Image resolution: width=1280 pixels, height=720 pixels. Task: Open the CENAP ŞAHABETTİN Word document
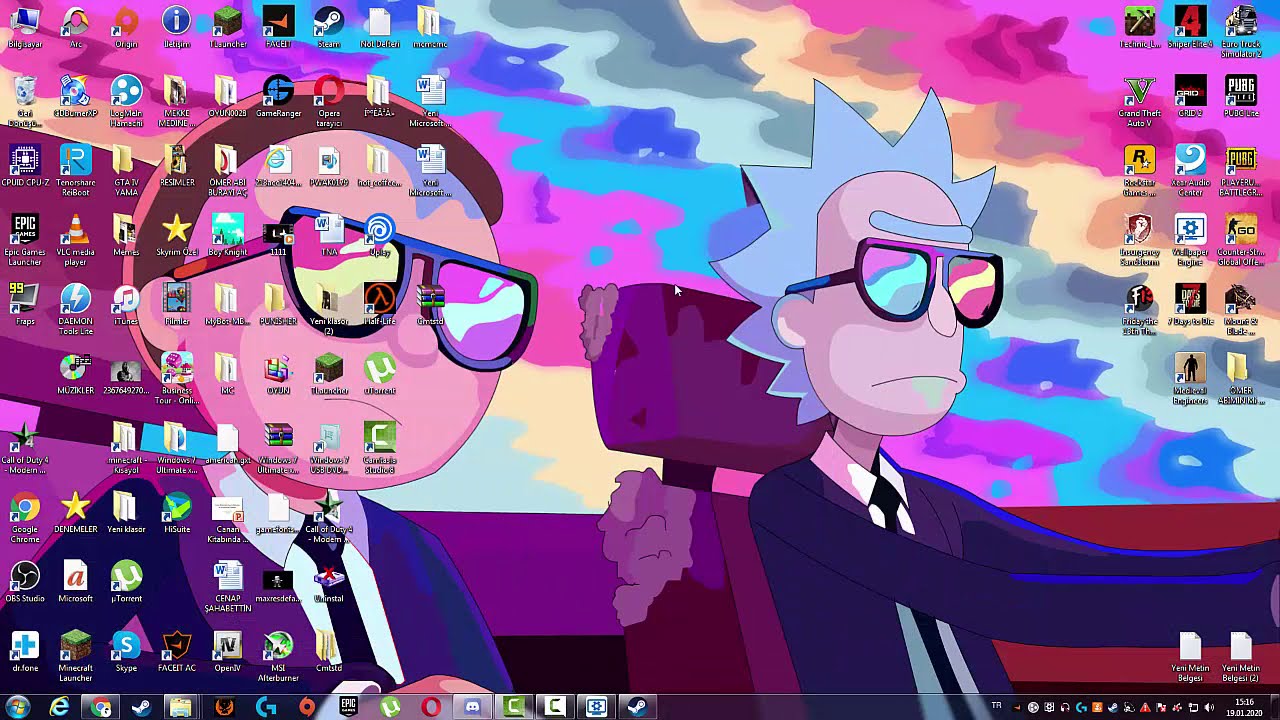pos(228,586)
